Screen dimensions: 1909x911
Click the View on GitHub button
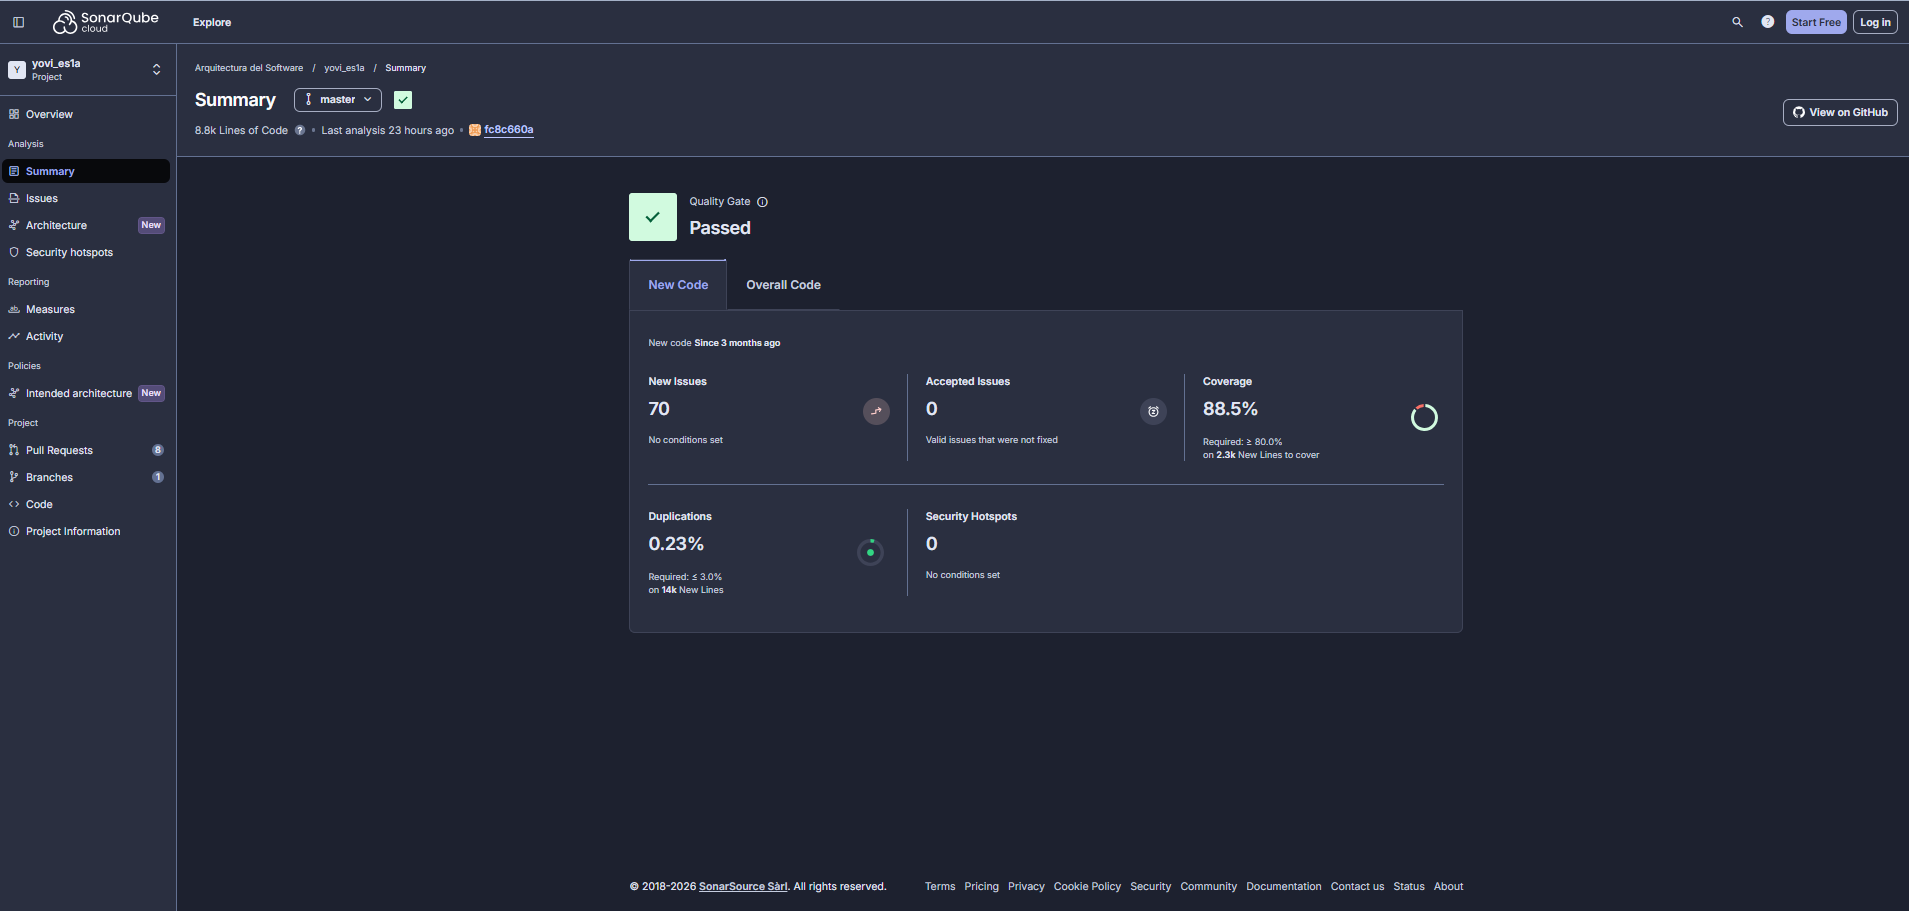tap(1839, 112)
